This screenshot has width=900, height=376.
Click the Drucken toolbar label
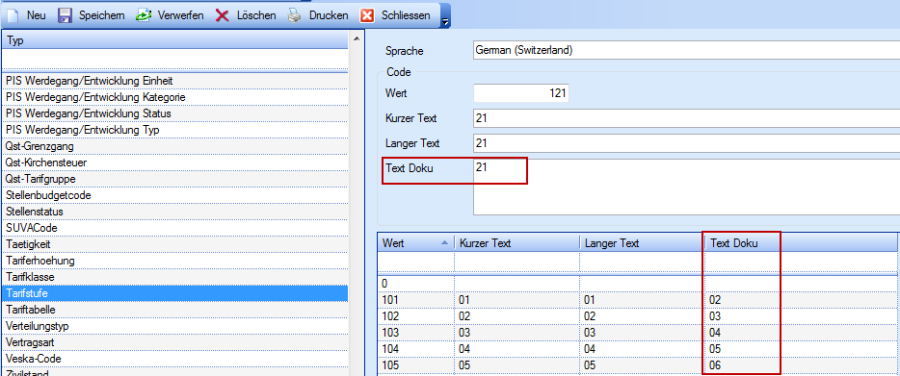coord(328,15)
